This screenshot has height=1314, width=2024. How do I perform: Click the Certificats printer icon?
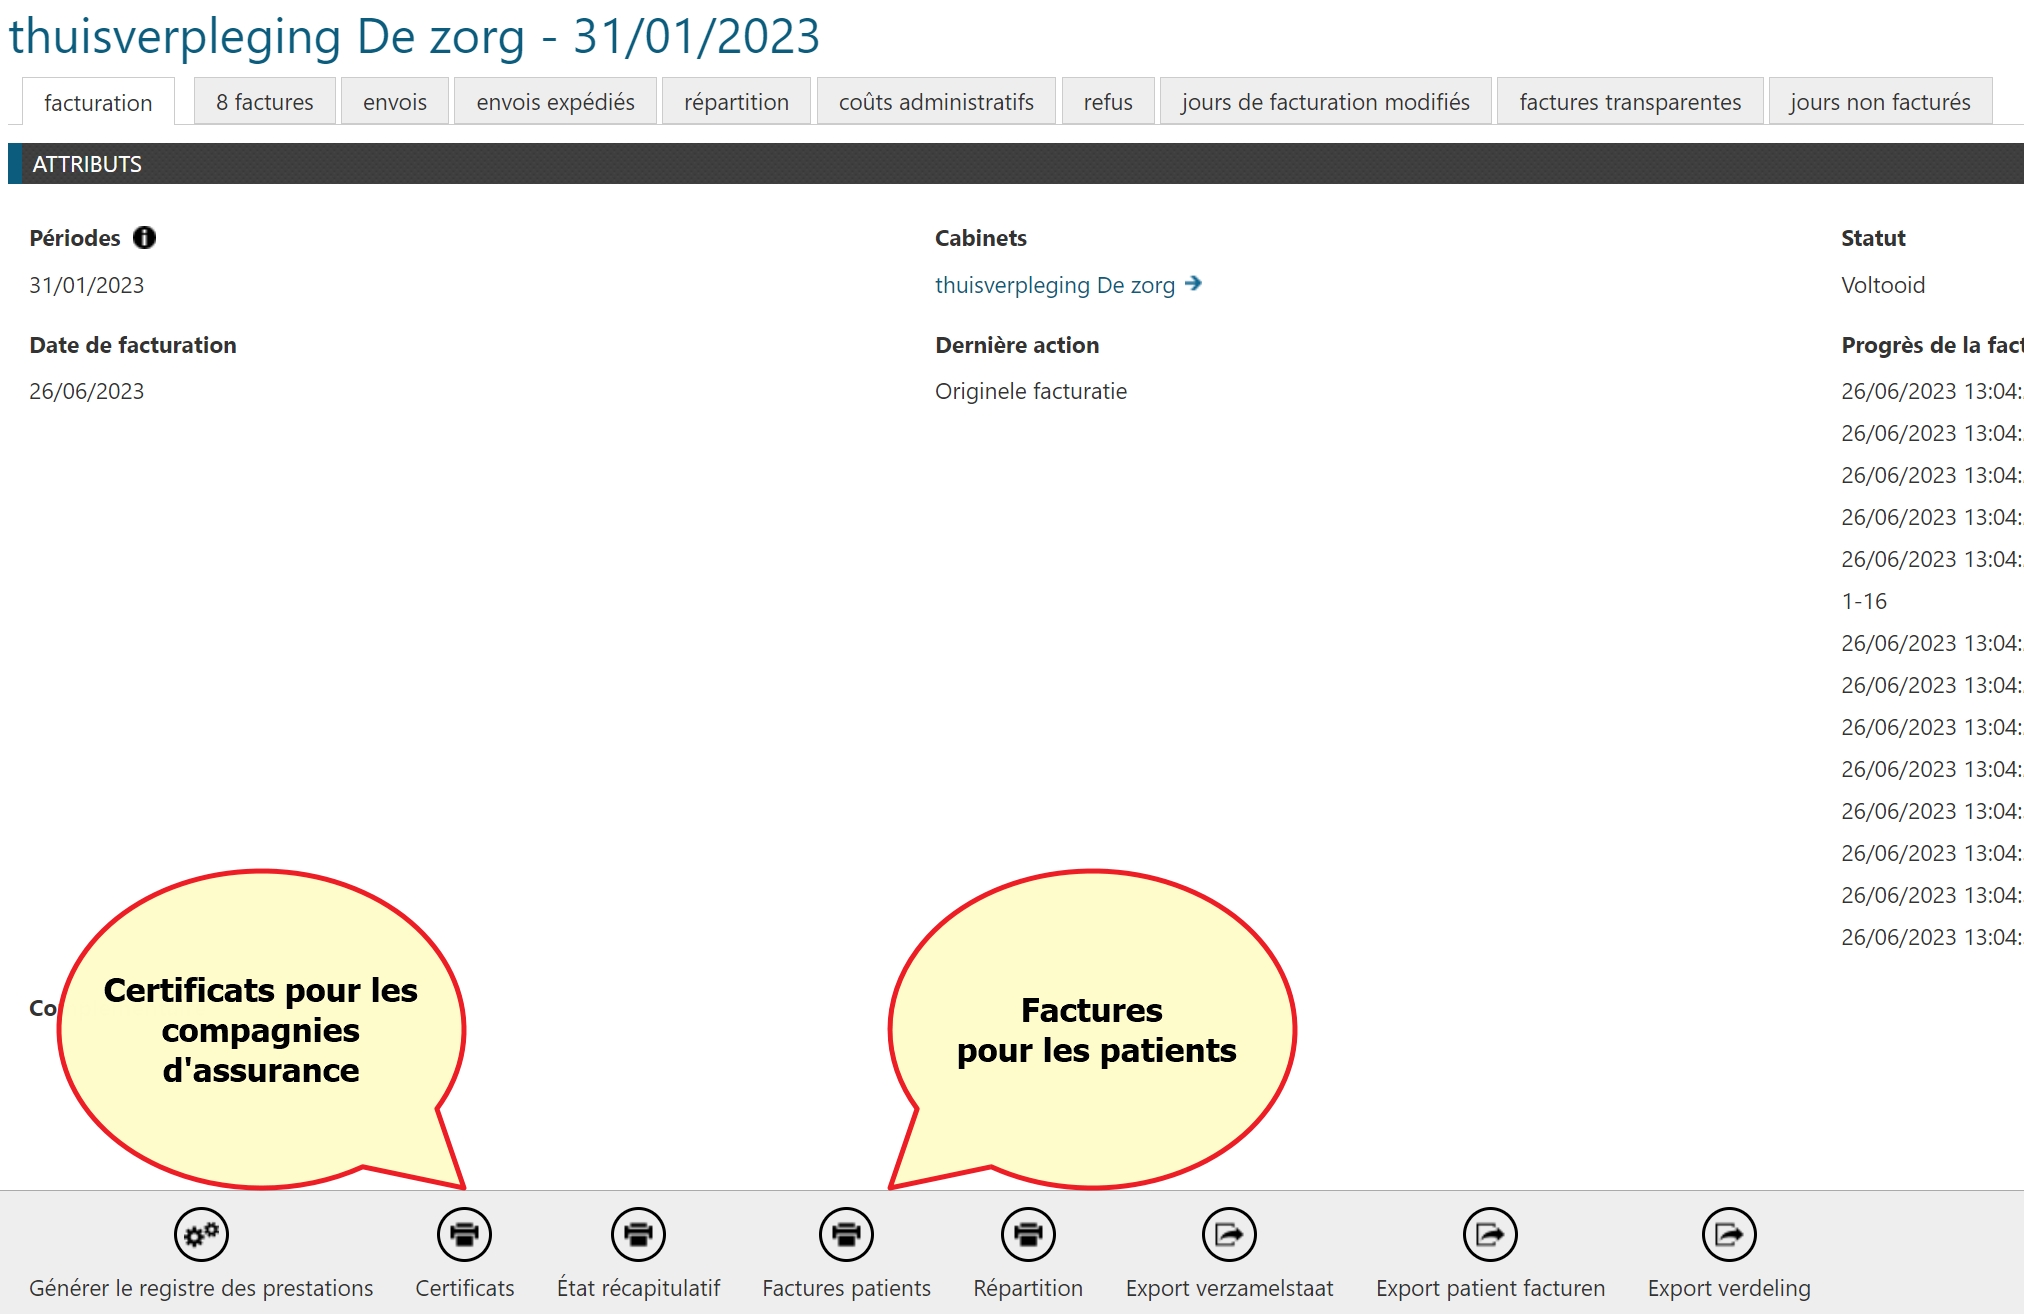464,1234
